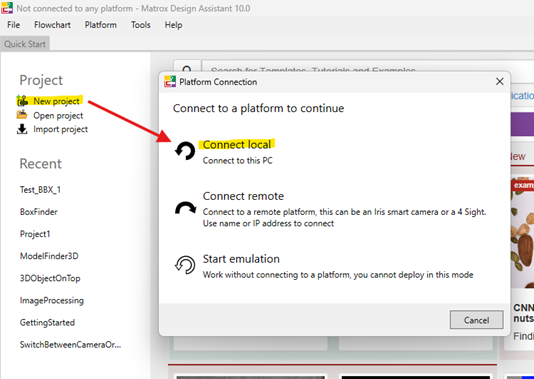534x379 pixels.
Task: Cancel the Platform Connection dialog
Action: (476, 320)
